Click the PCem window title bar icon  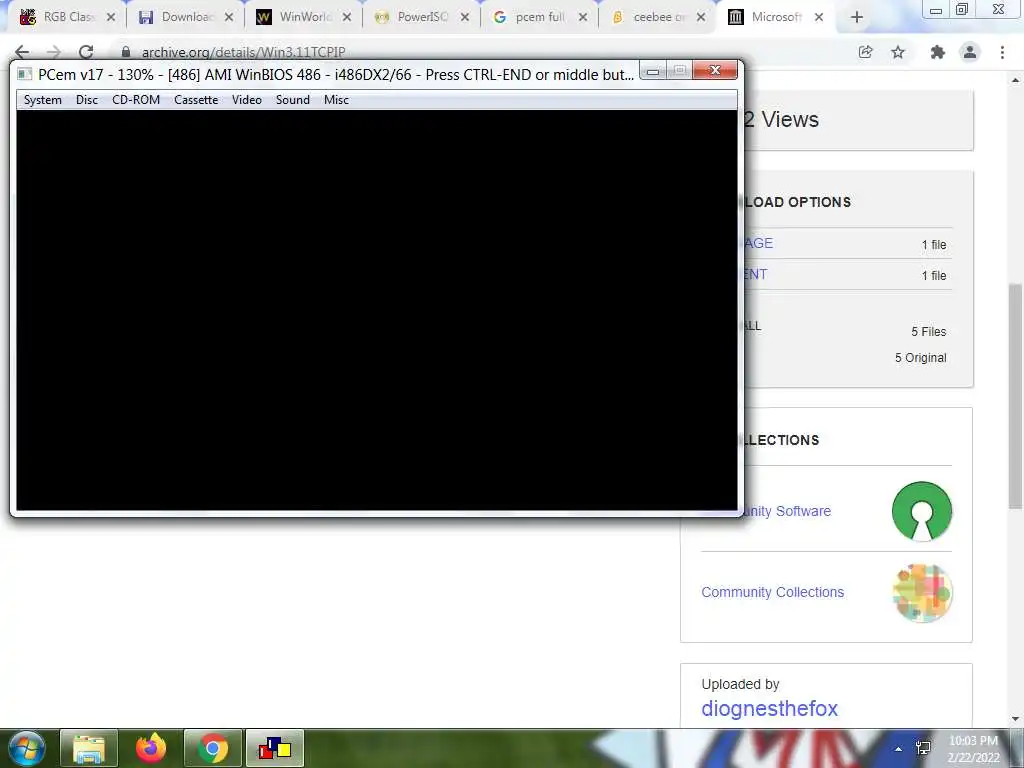point(25,74)
